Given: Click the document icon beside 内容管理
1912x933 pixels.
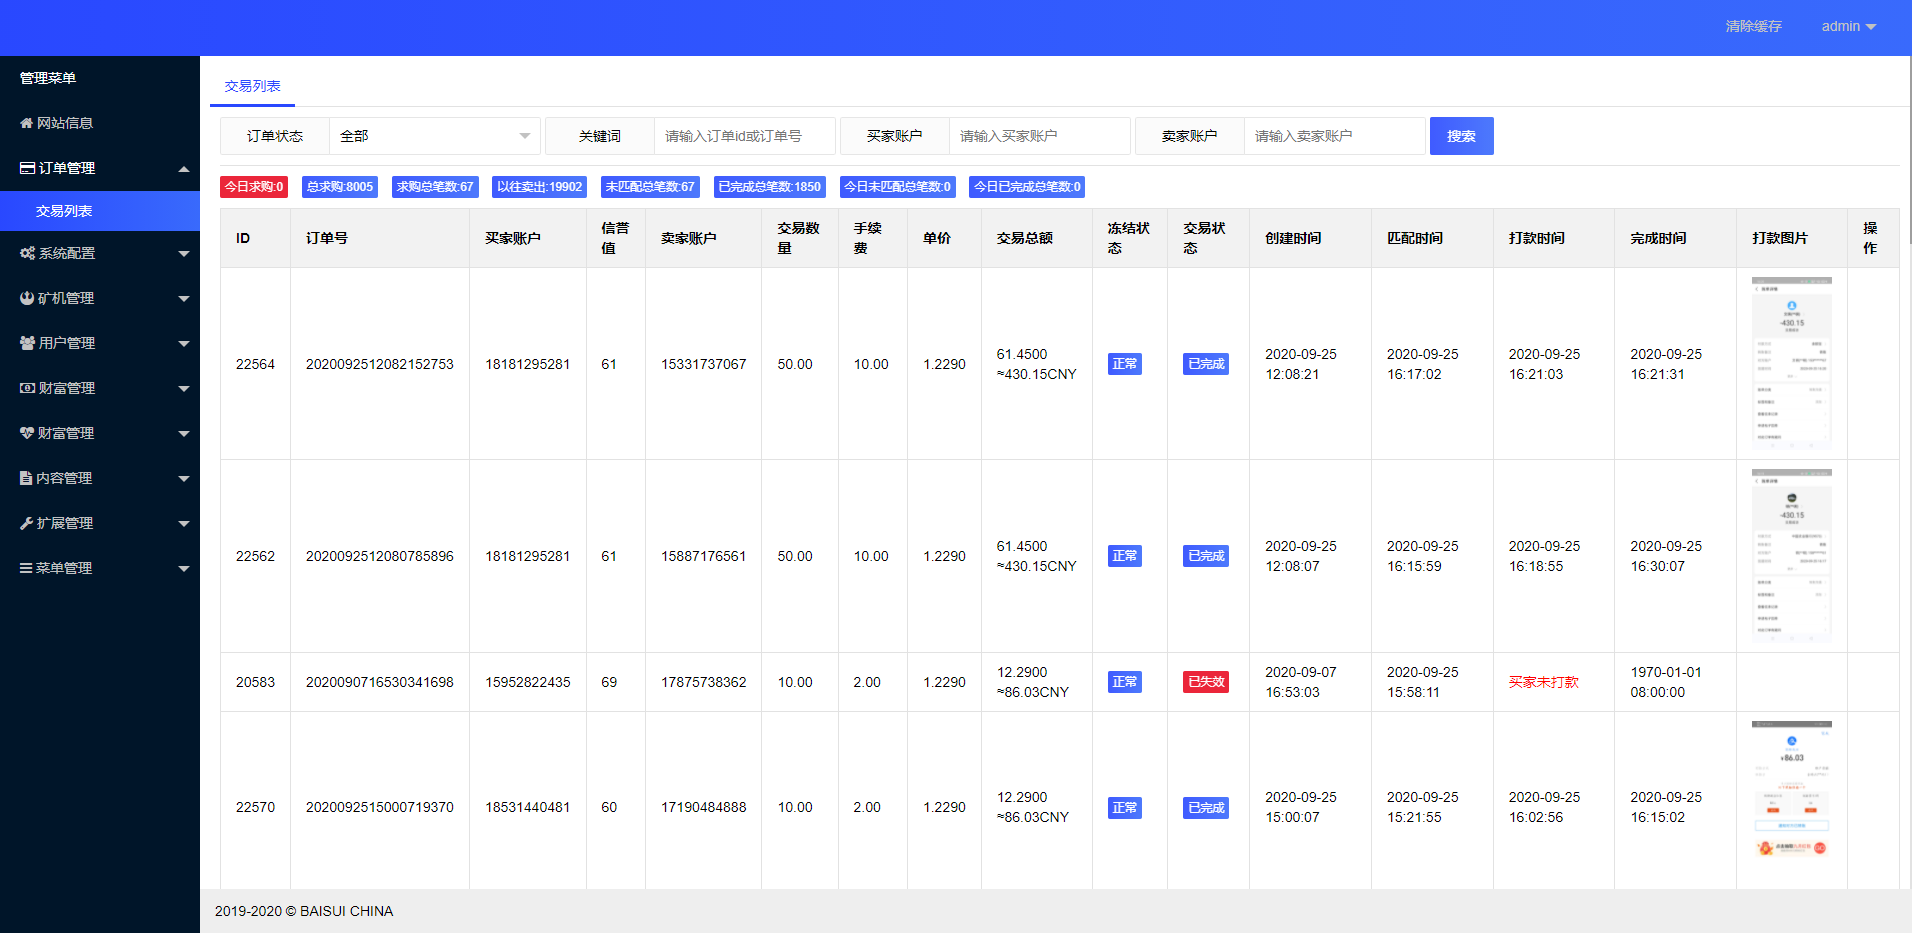Looking at the screenshot, I should click(x=26, y=478).
